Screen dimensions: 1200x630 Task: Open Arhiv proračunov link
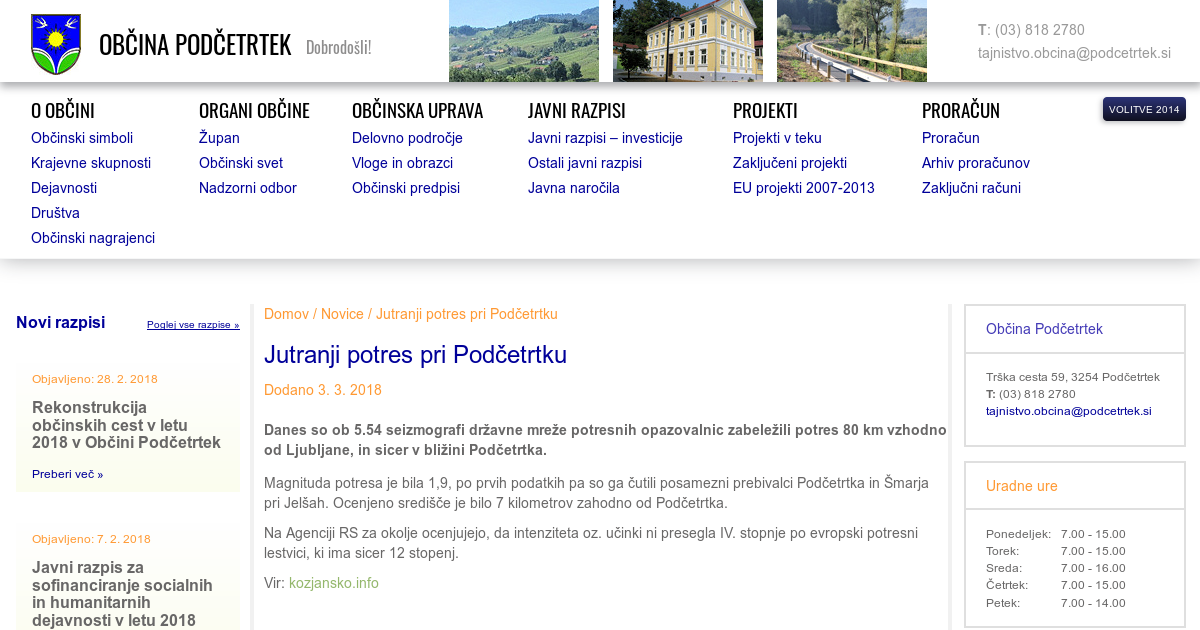click(x=975, y=163)
